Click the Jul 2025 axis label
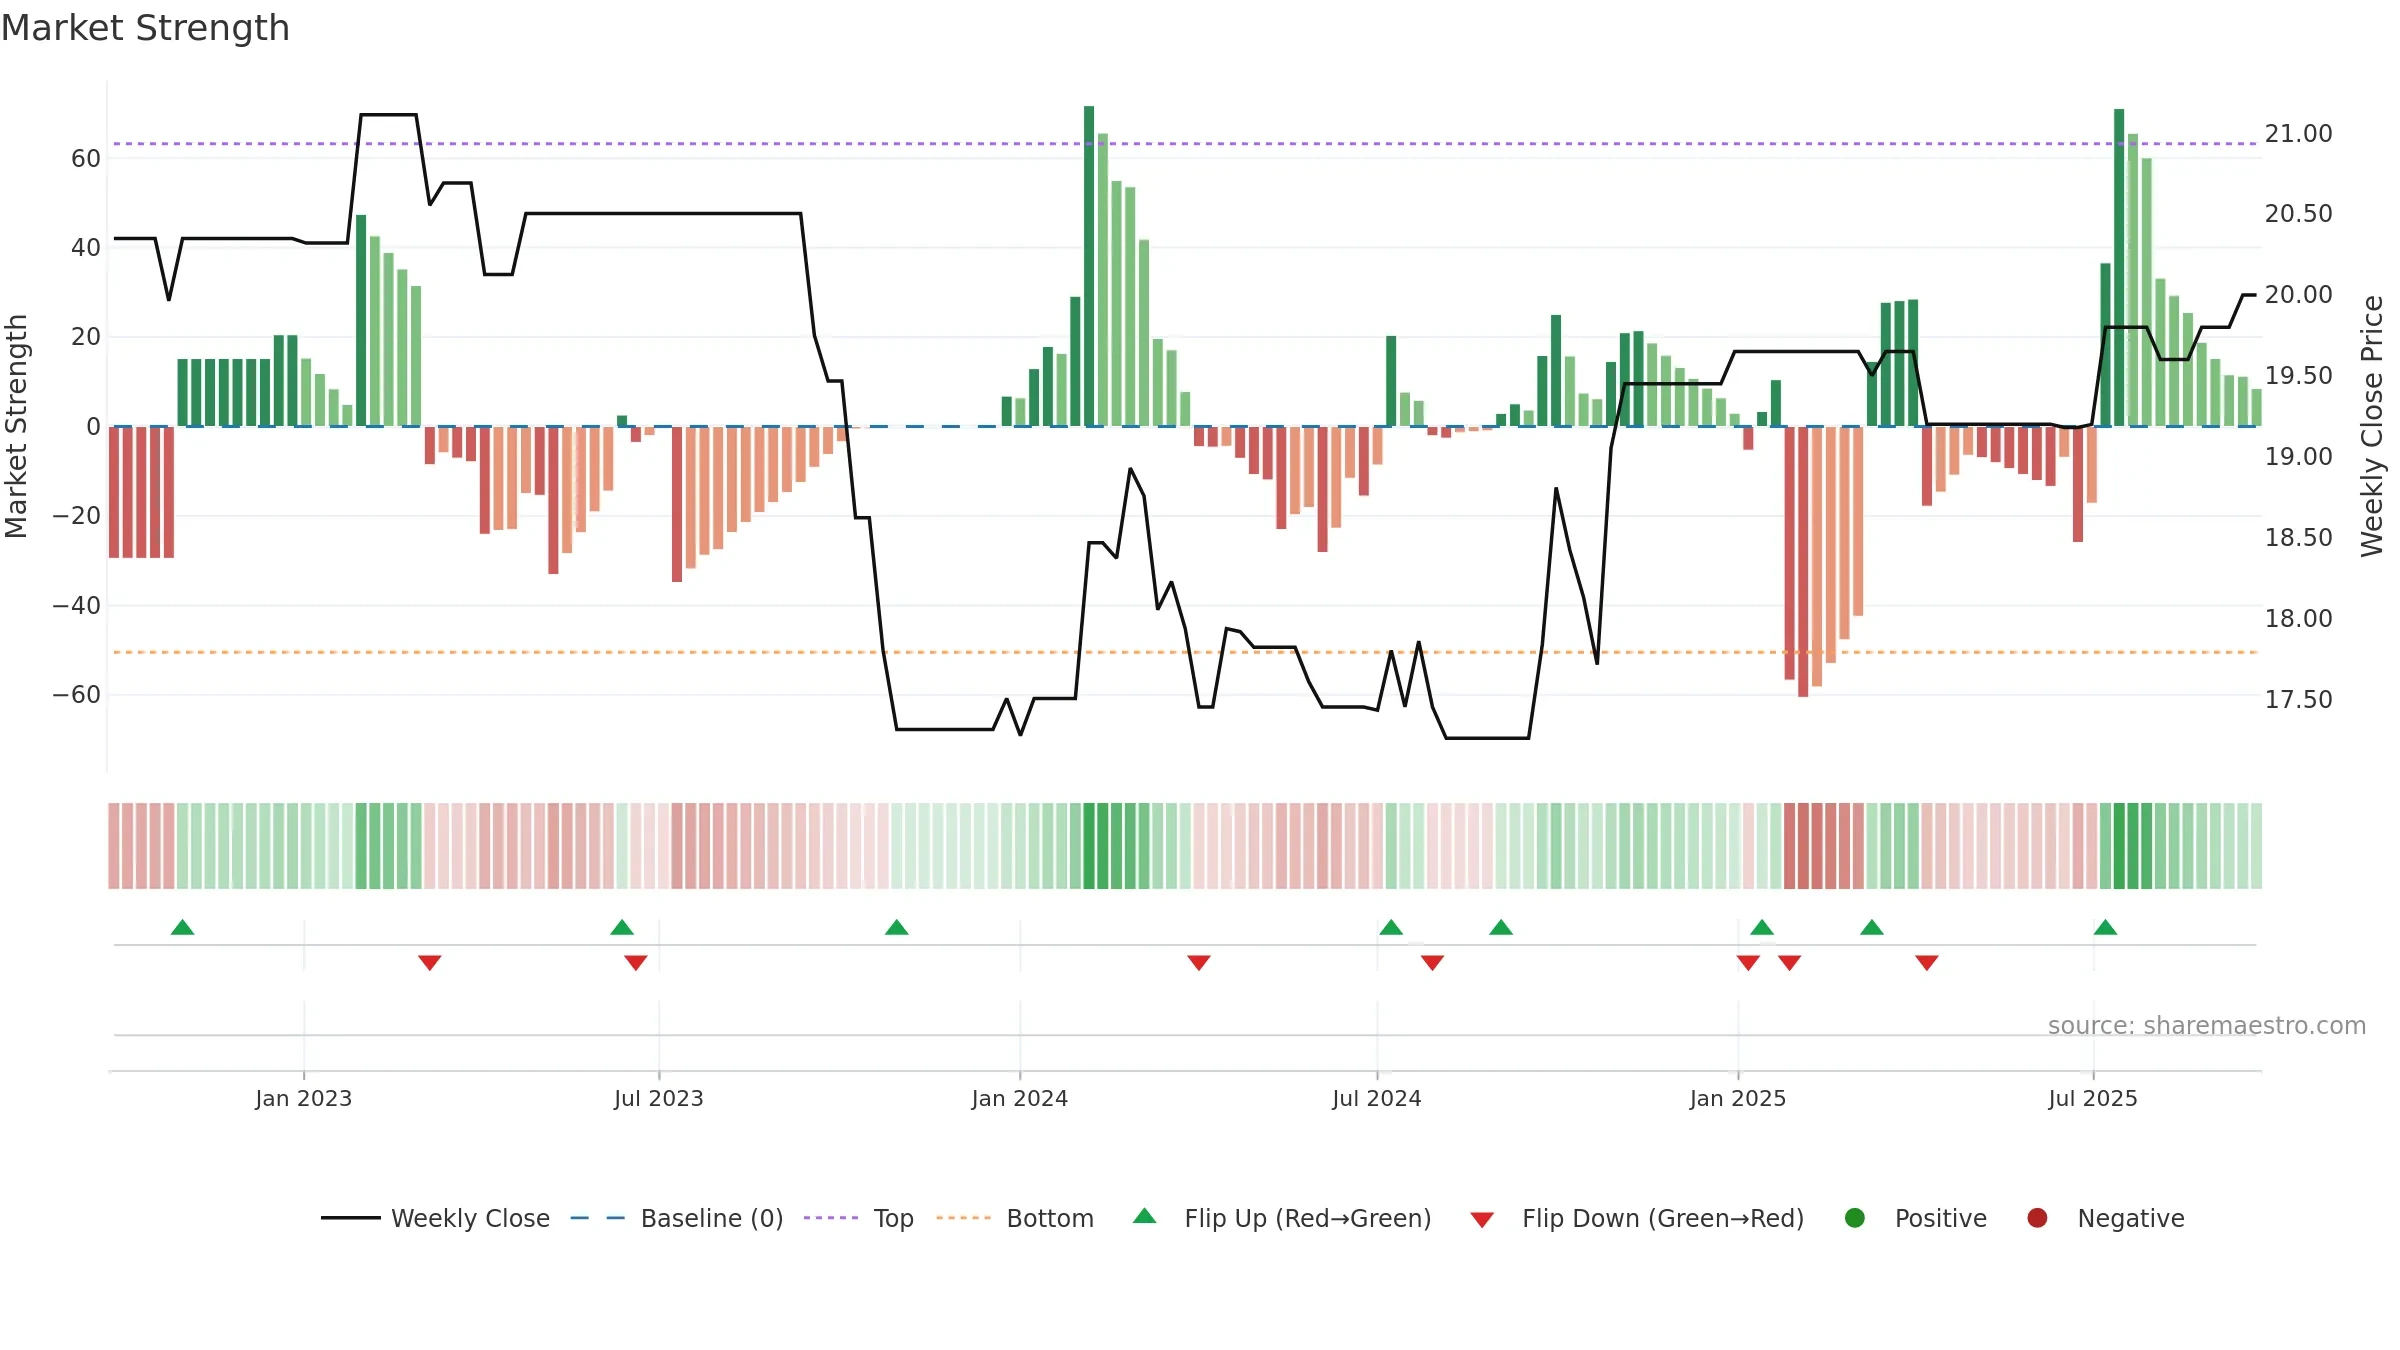The width and height of the screenshot is (2400, 1350). (x=2093, y=1098)
